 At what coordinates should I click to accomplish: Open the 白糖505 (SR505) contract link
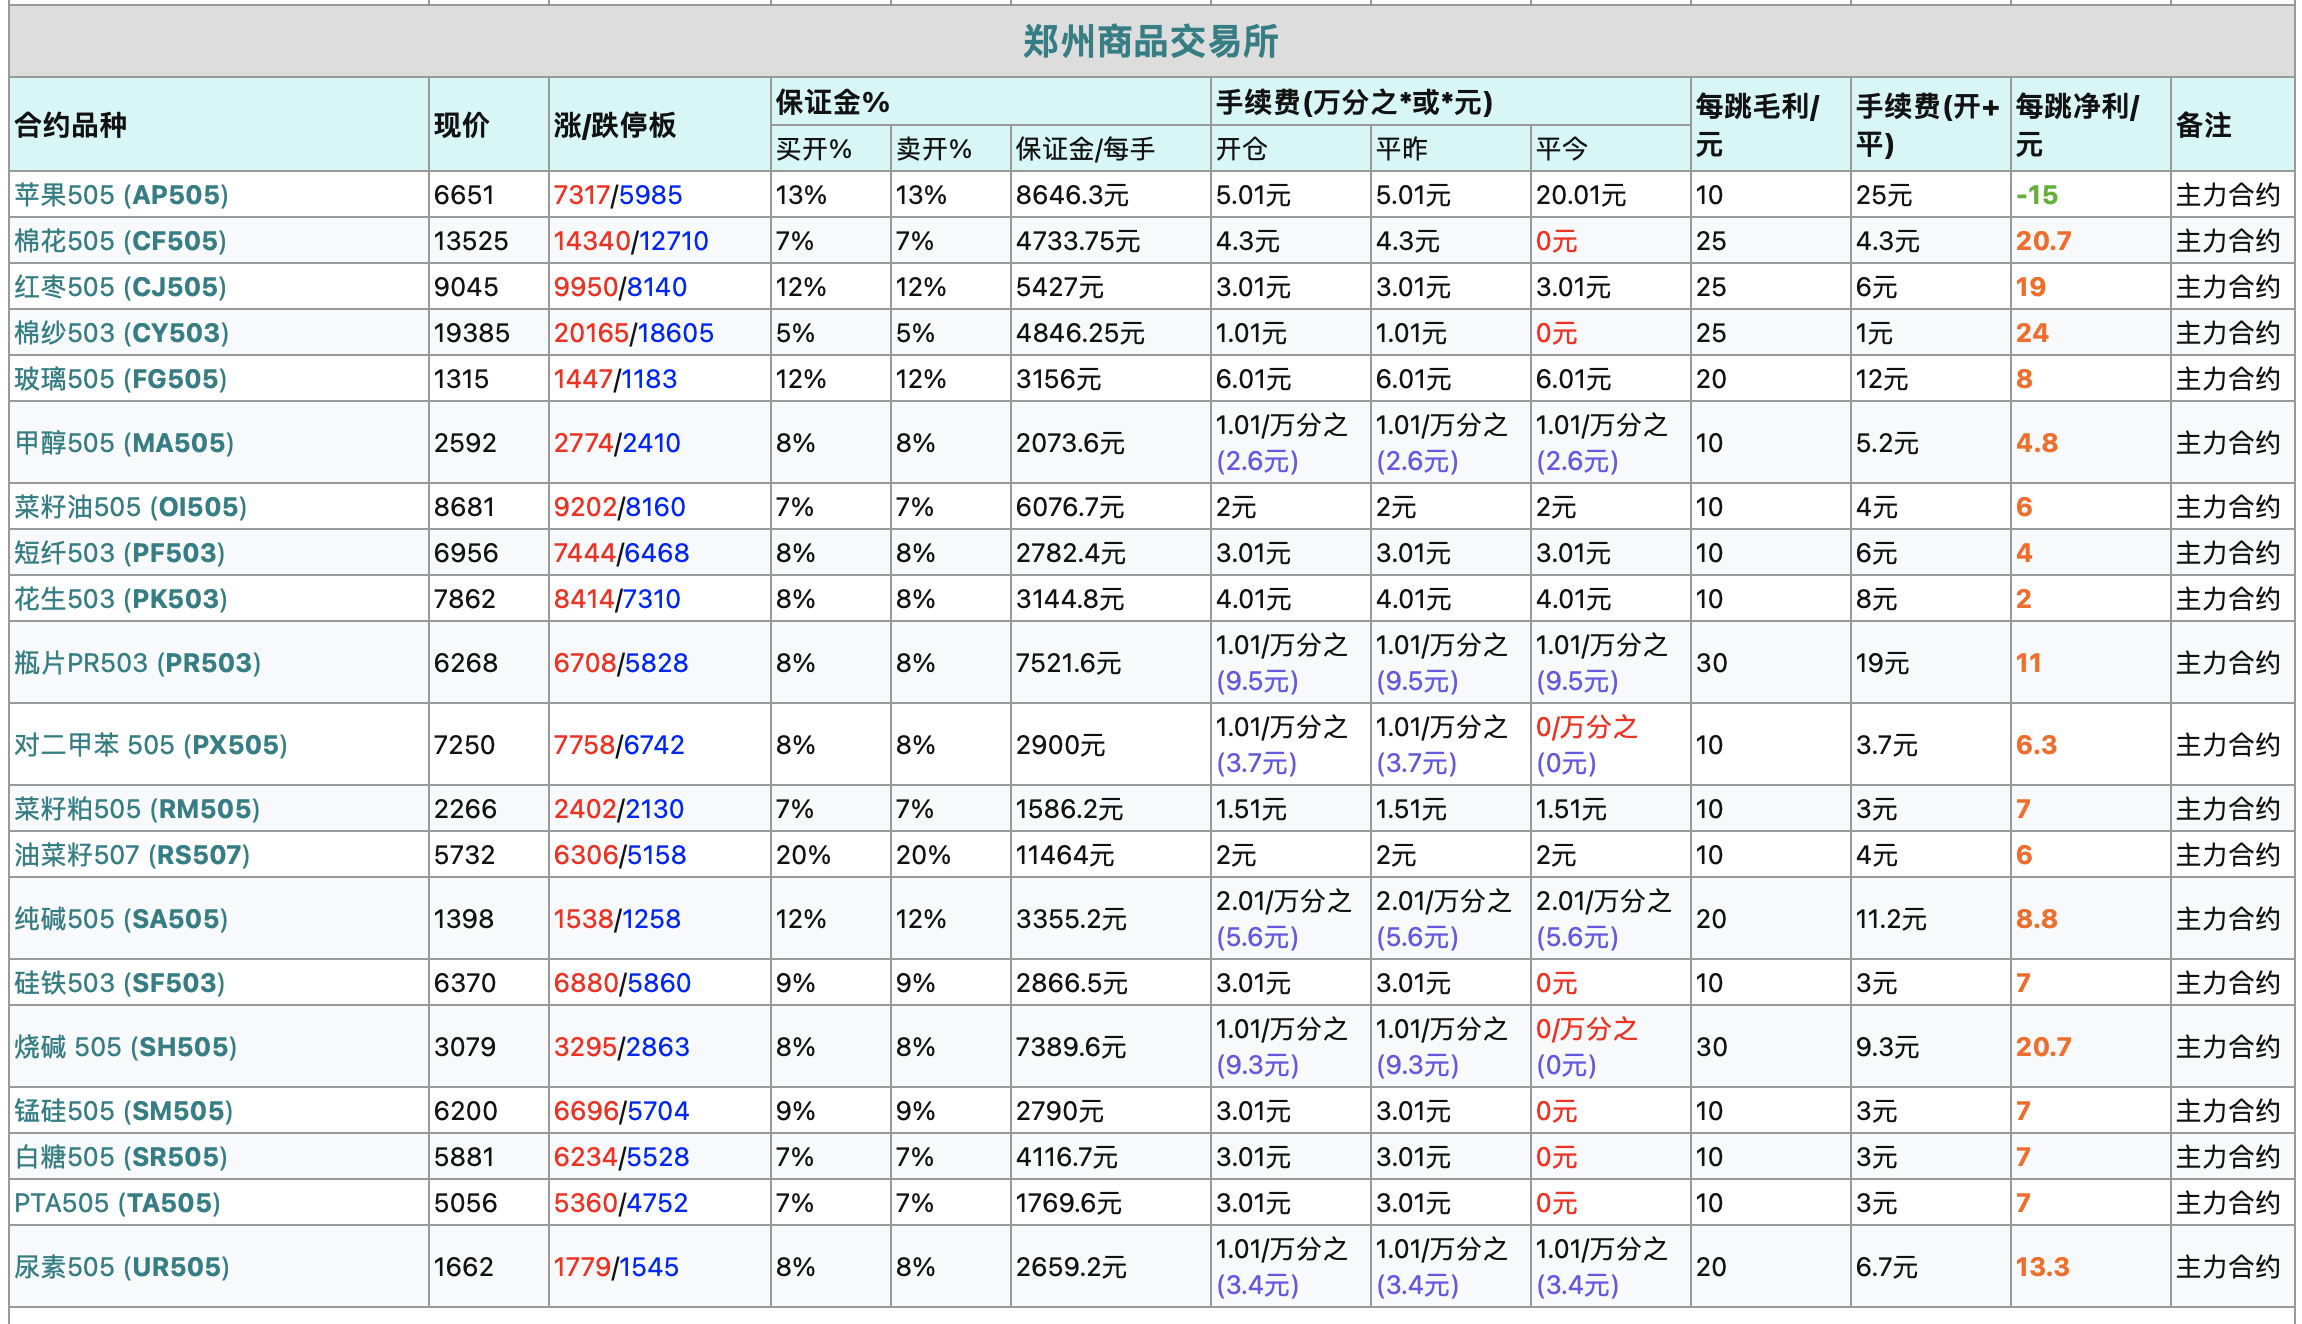pos(120,1157)
